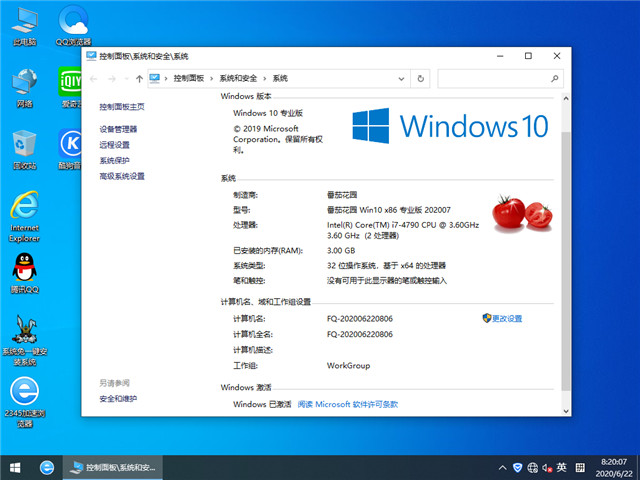
Task: Close the system window
Action: [557, 56]
